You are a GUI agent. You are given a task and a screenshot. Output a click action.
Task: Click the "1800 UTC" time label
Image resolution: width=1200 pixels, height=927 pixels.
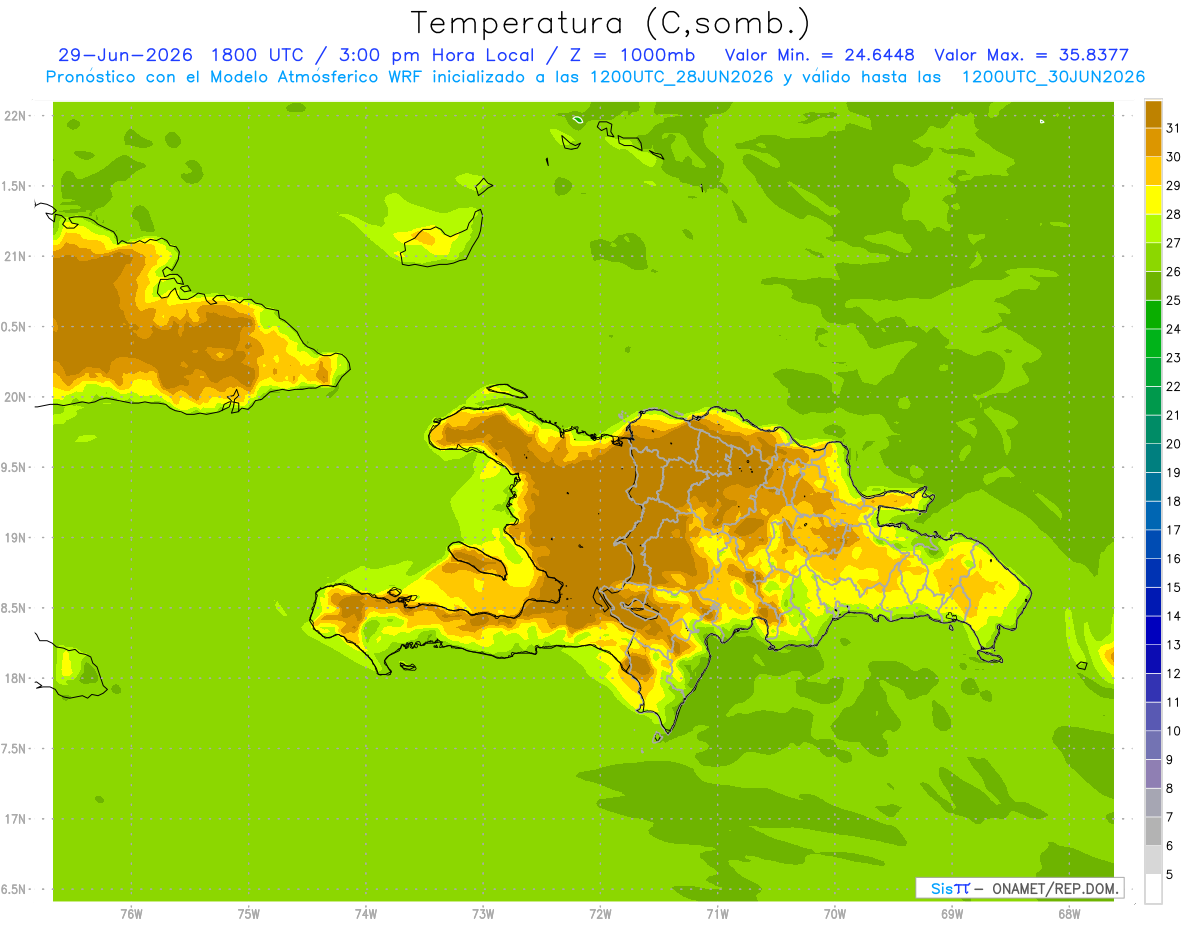[x=257, y=55]
